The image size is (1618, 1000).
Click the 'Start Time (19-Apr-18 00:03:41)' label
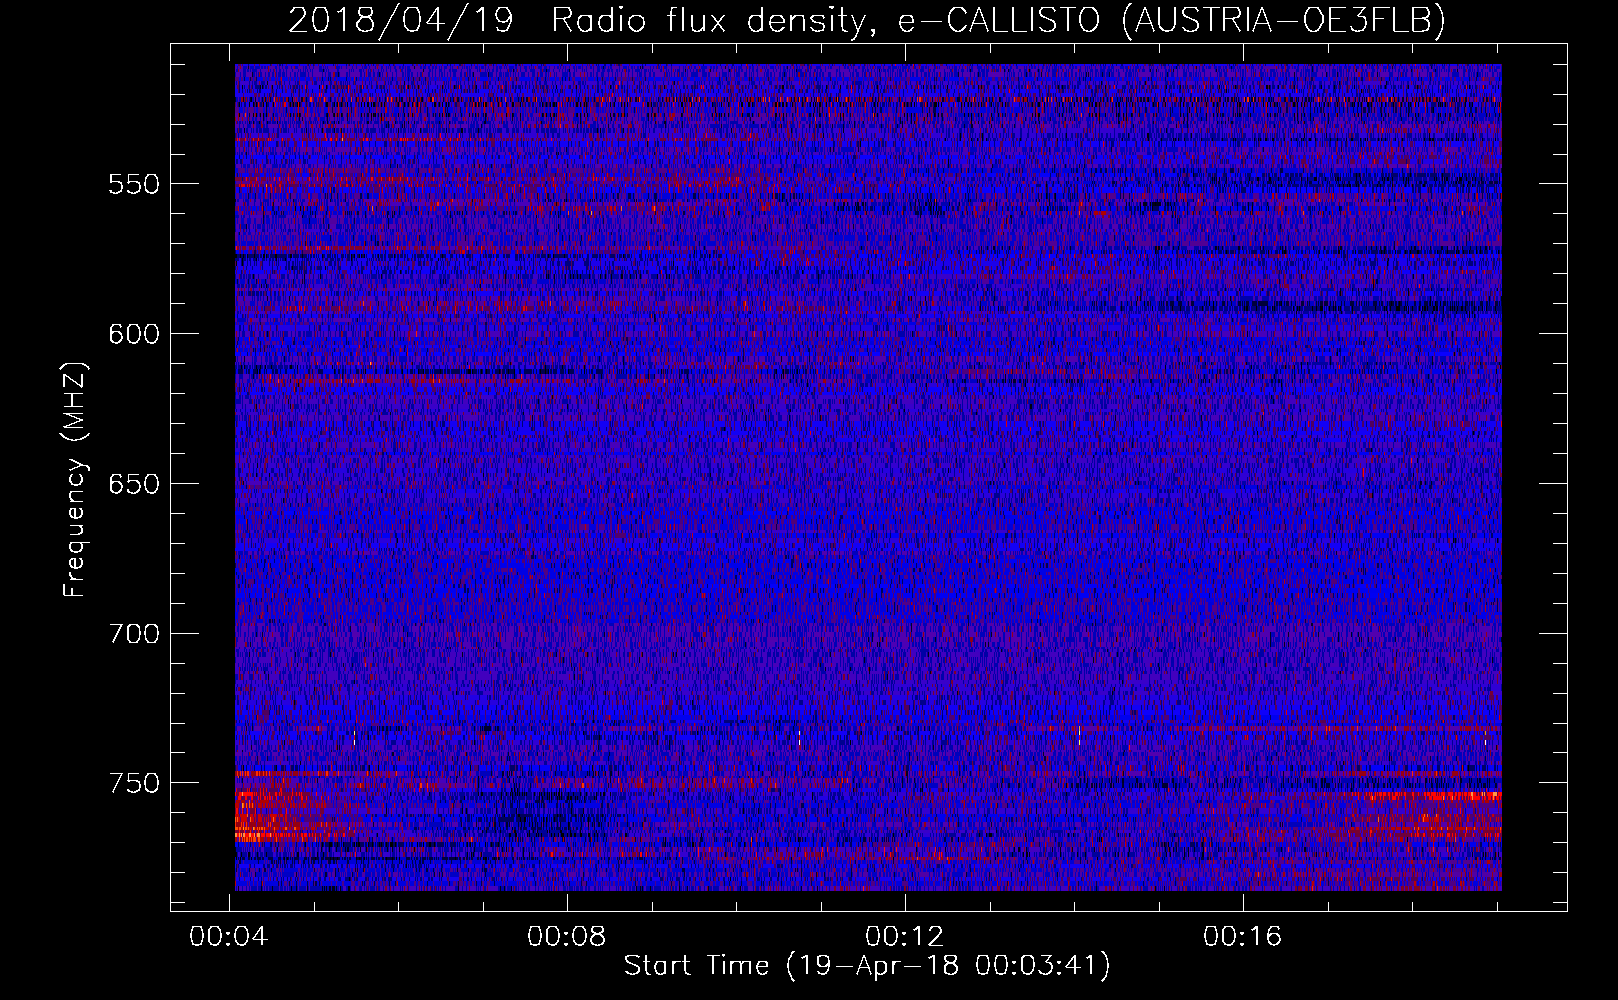coord(867,966)
